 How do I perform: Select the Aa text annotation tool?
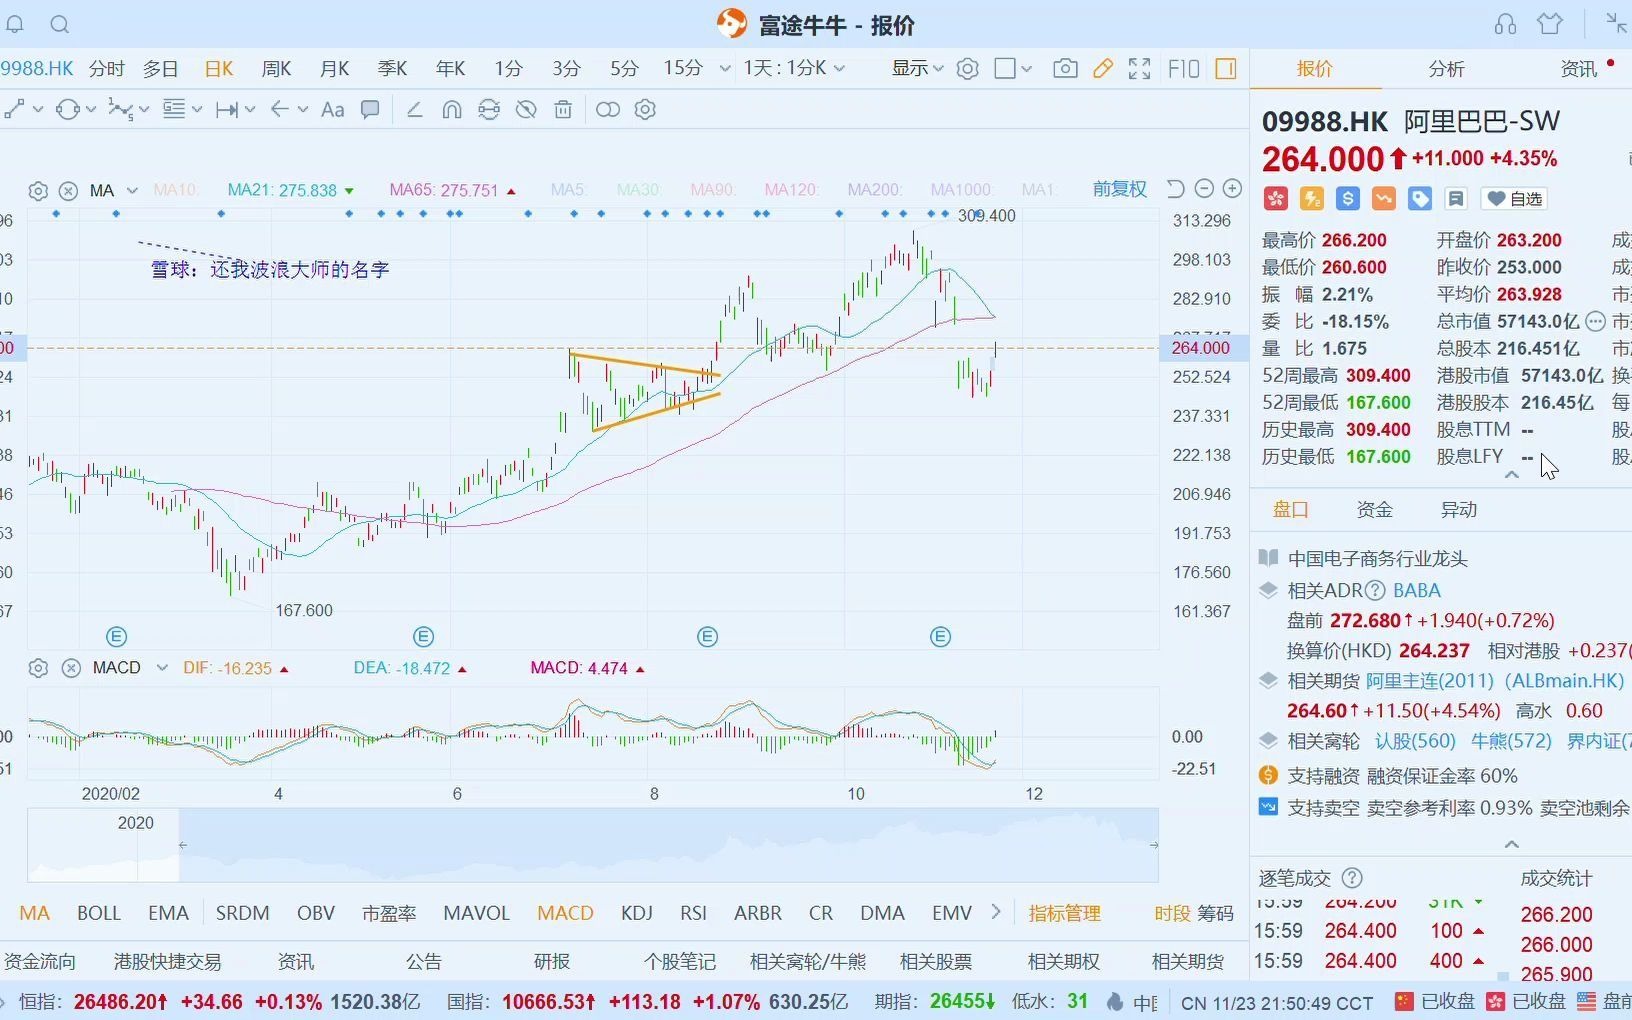[x=333, y=109]
